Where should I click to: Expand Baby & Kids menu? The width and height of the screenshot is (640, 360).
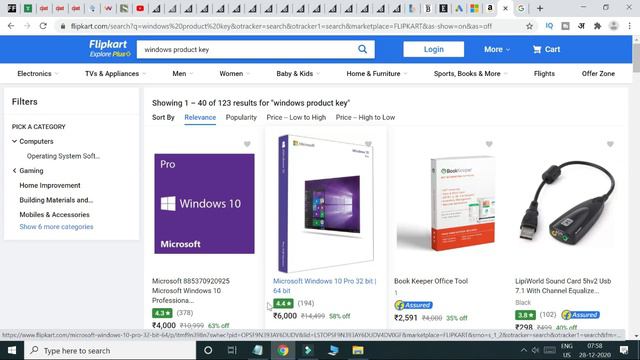pyautogui.click(x=298, y=74)
